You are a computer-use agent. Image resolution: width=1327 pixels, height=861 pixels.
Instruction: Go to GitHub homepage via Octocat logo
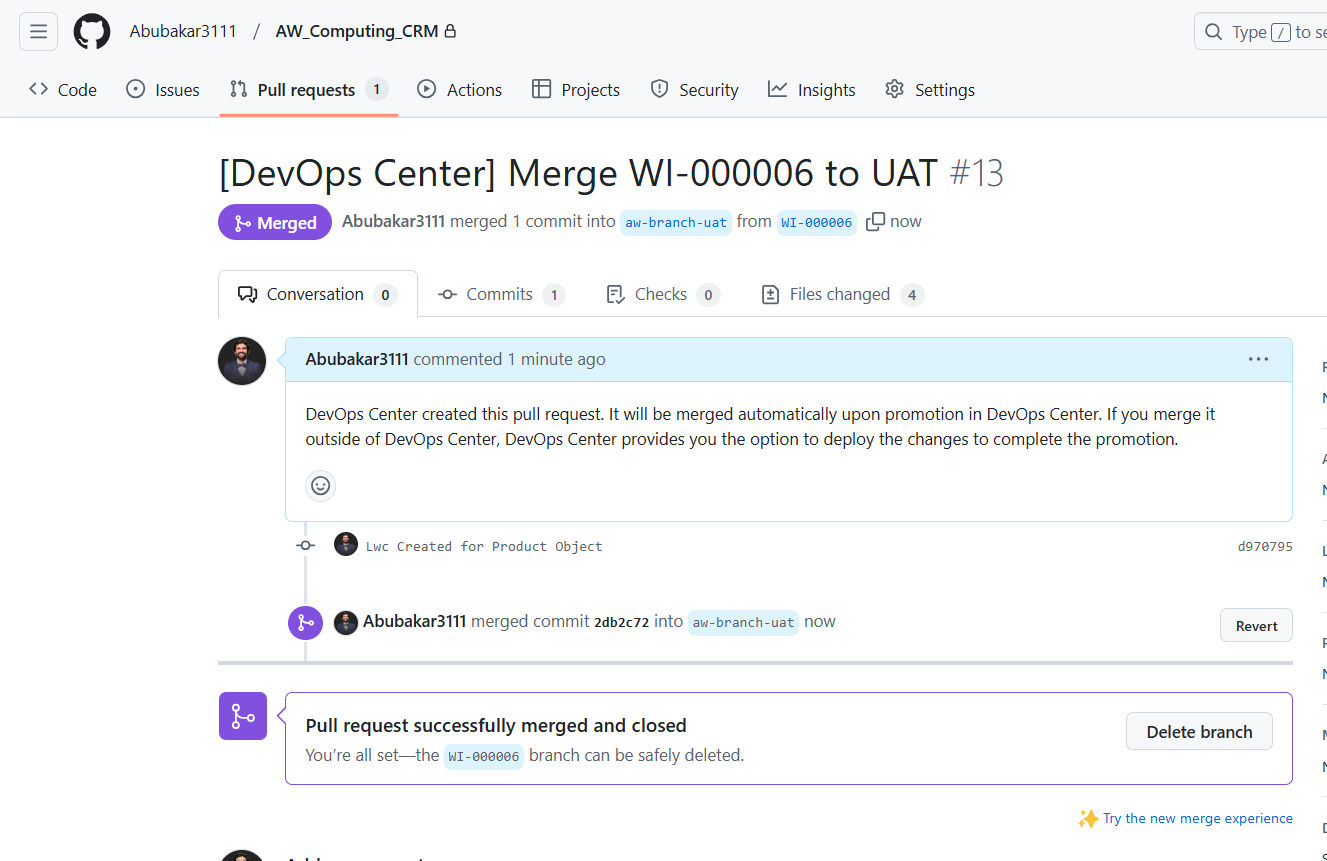point(92,32)
